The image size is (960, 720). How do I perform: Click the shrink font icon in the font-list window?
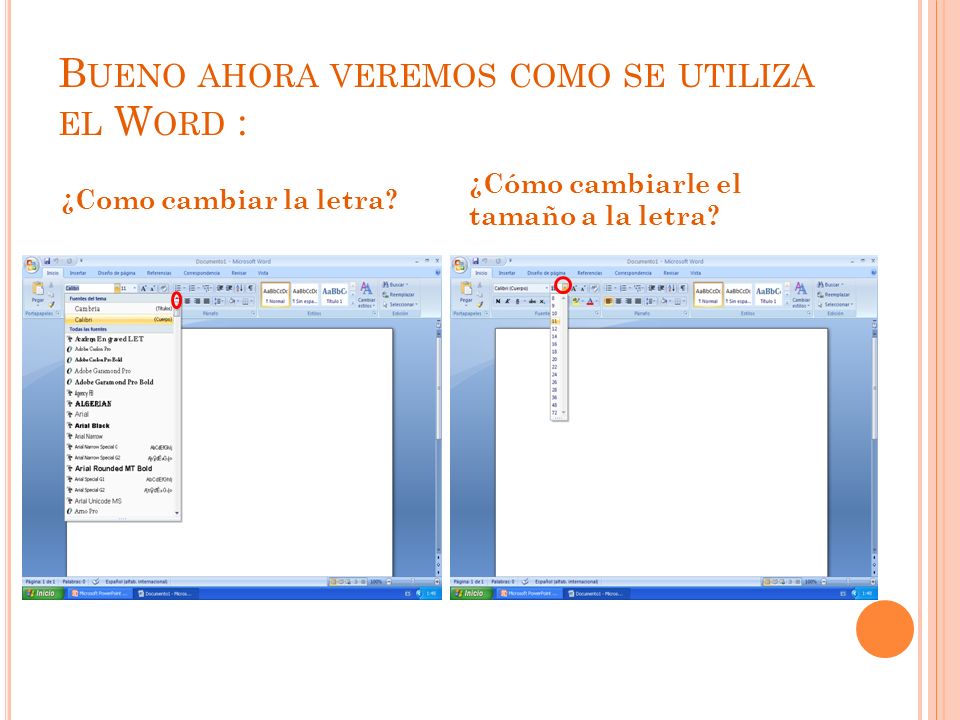pos(152,288)
